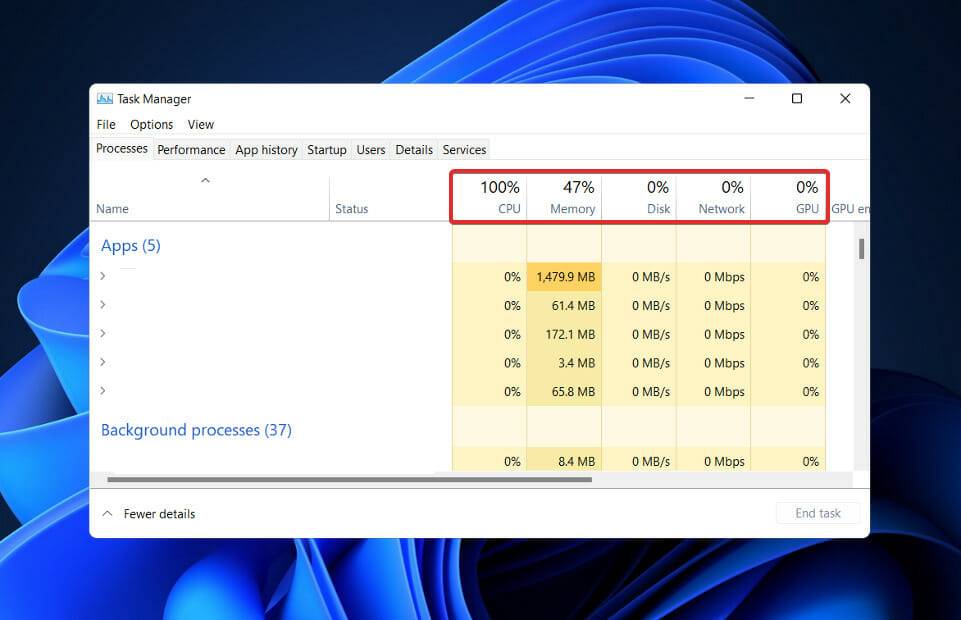The width and height of the screenshot is (961, 620).
Task: Switch to the Services tab
Action: point(464,149)
